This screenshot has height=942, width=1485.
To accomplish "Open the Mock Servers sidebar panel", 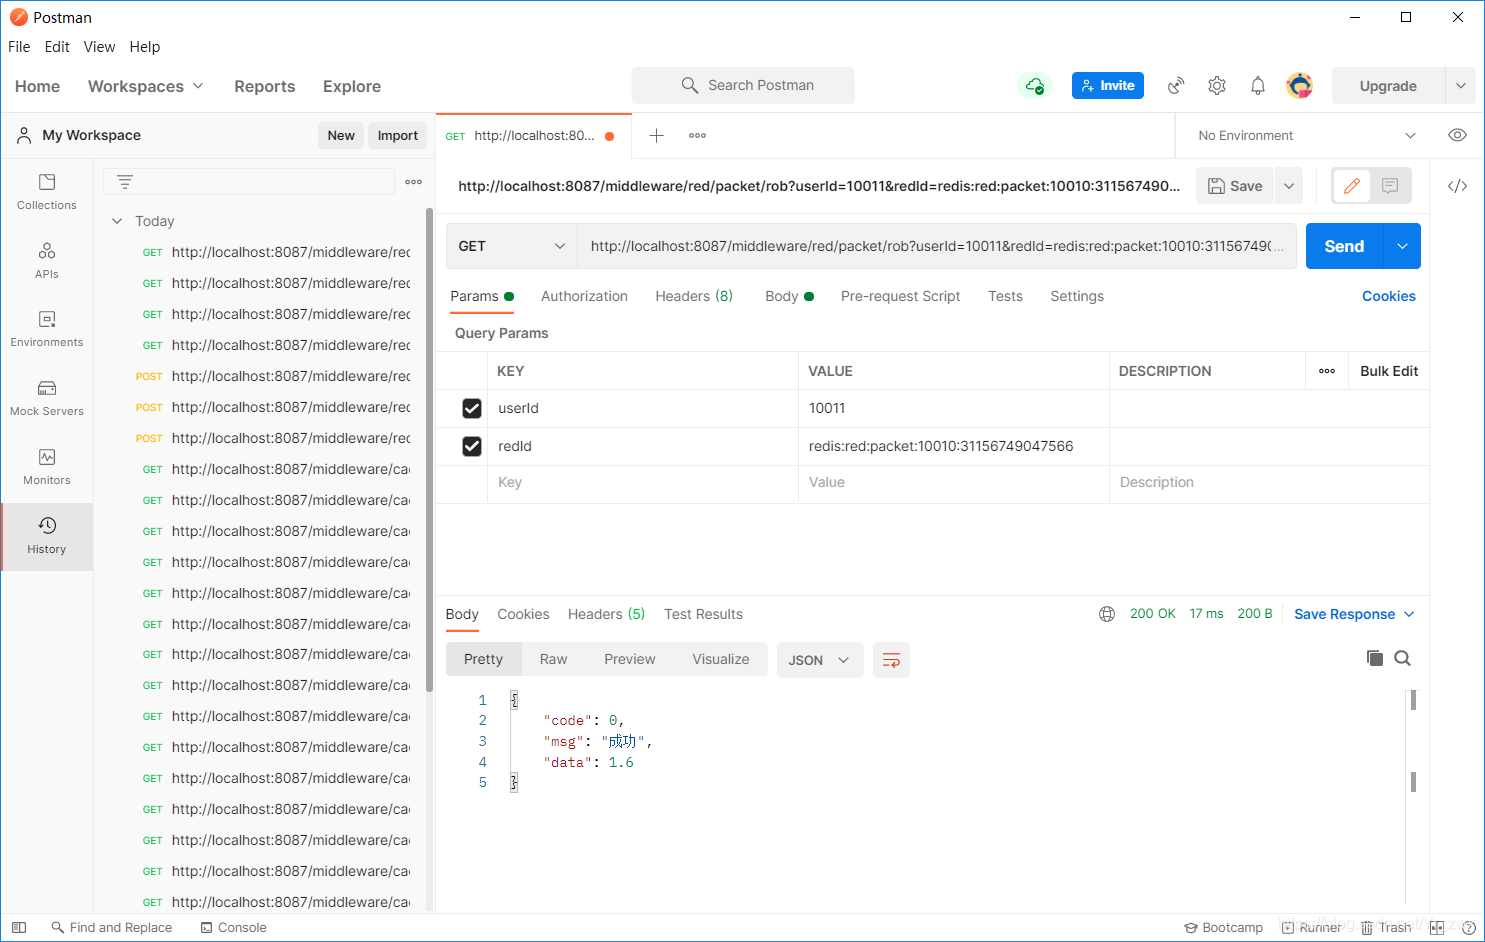I will (x=47, y=398).
